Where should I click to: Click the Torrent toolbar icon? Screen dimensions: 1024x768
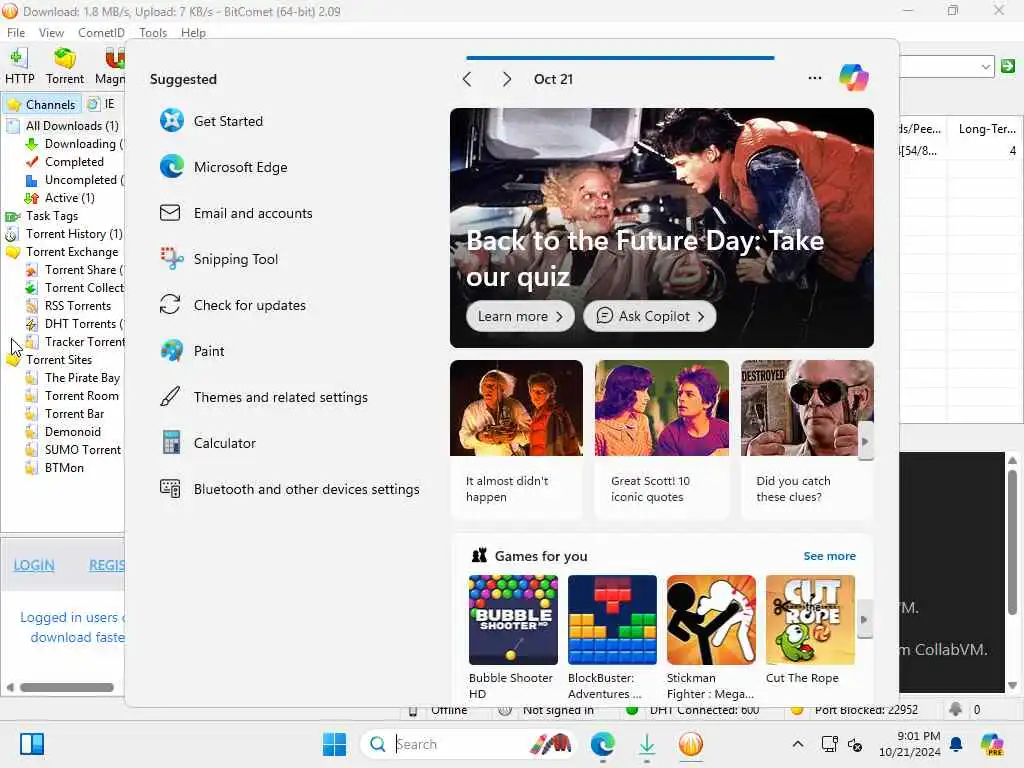pos(65,67)
